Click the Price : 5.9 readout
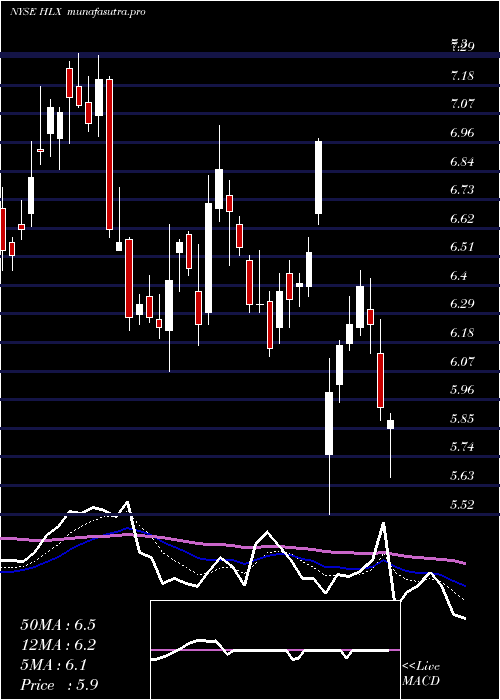 point(59,685)
